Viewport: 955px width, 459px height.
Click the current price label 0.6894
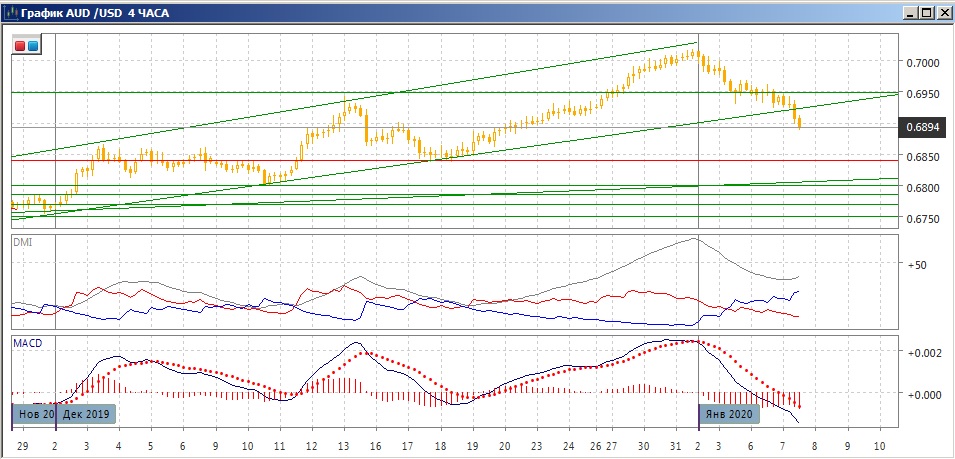click(921, 127)
